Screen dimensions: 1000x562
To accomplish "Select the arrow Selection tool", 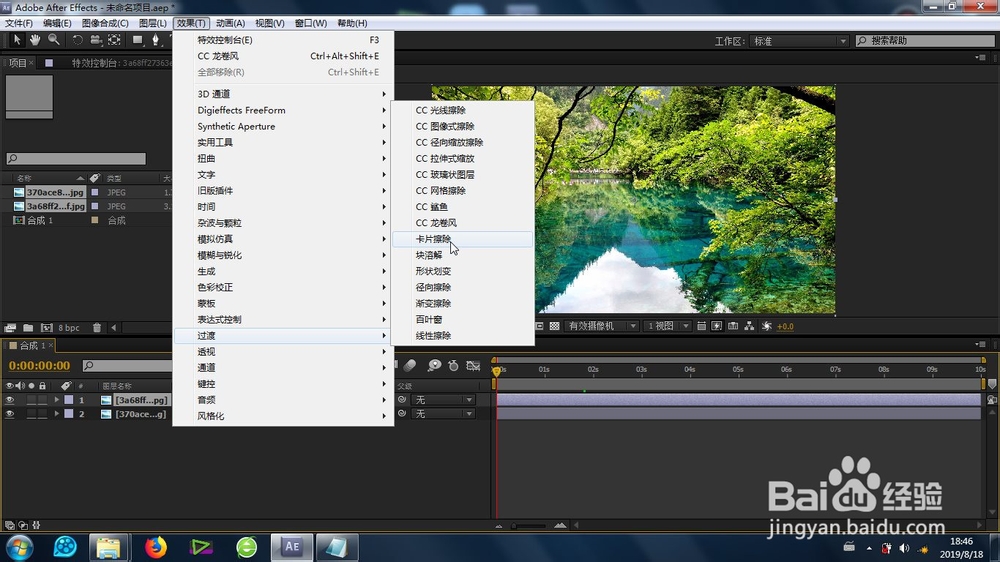I will [17, 40].
